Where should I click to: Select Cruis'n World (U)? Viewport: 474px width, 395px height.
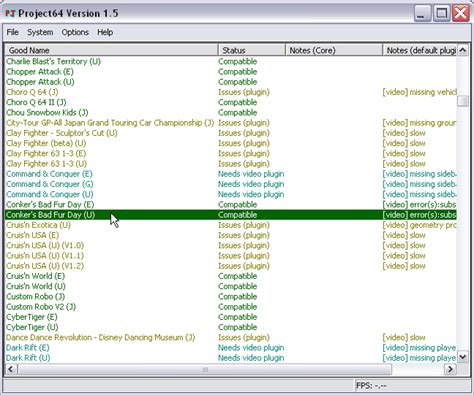coord(36,286)
